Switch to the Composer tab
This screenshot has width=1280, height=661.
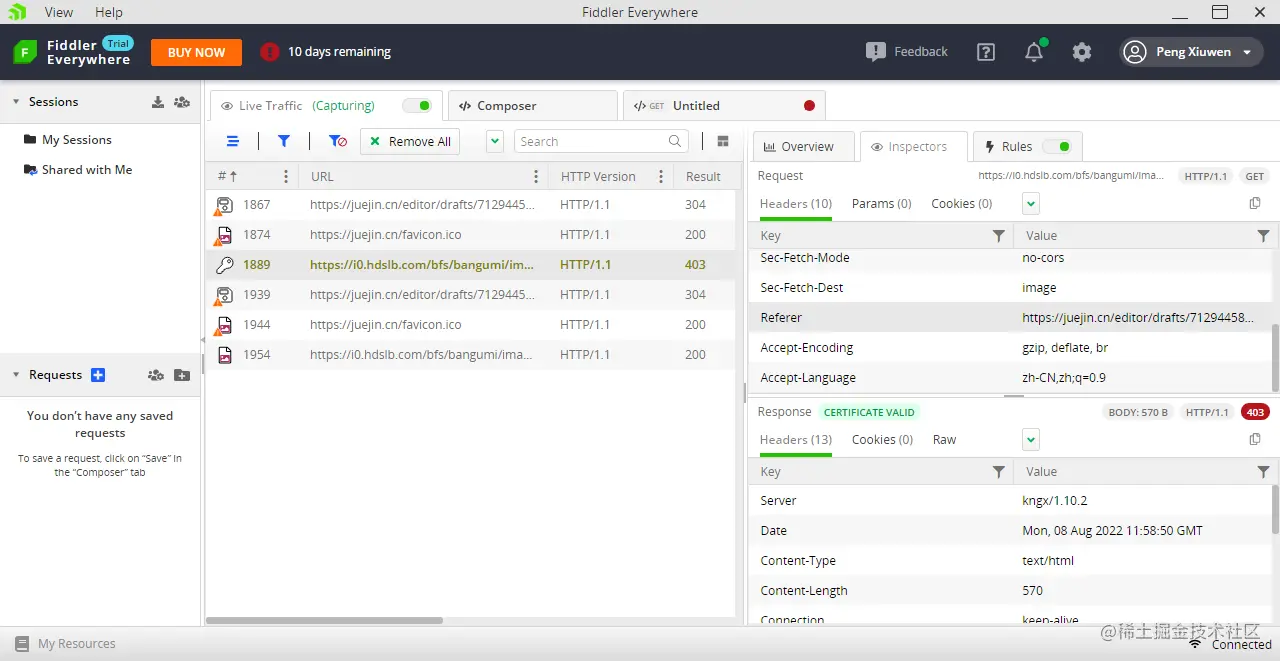pos(533,106)
